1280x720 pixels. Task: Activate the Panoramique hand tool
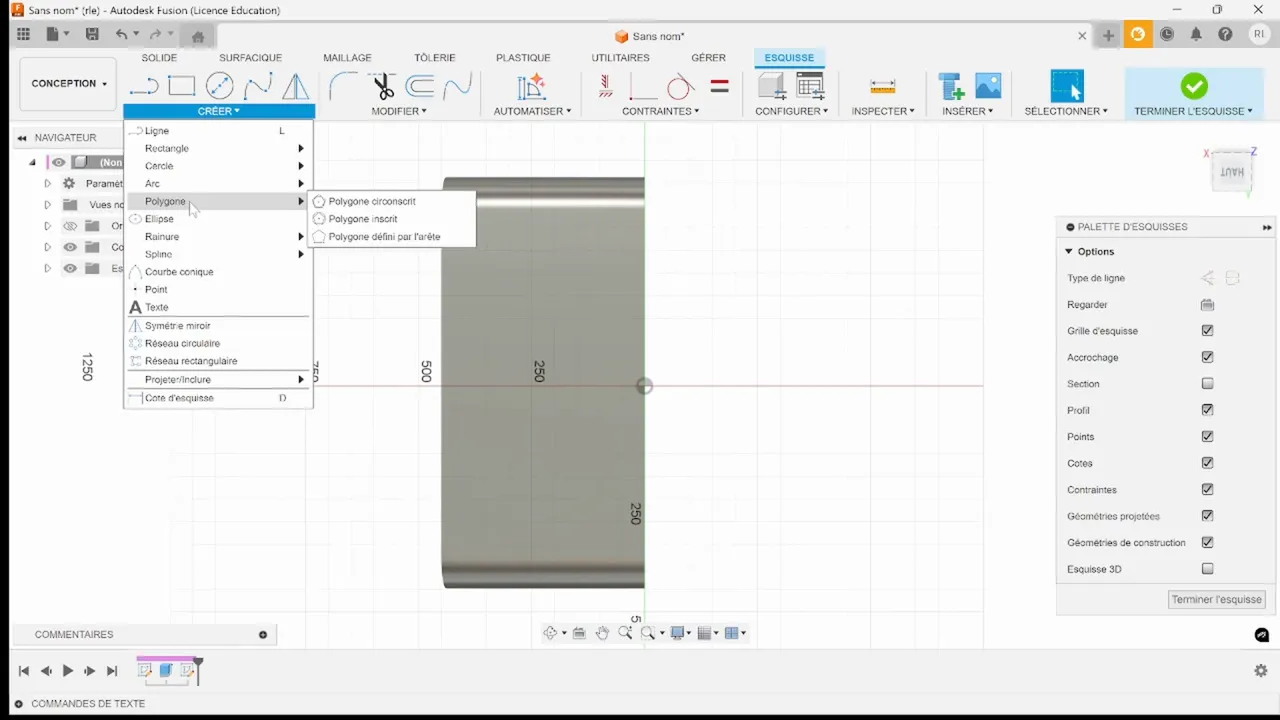pos(602,632)
